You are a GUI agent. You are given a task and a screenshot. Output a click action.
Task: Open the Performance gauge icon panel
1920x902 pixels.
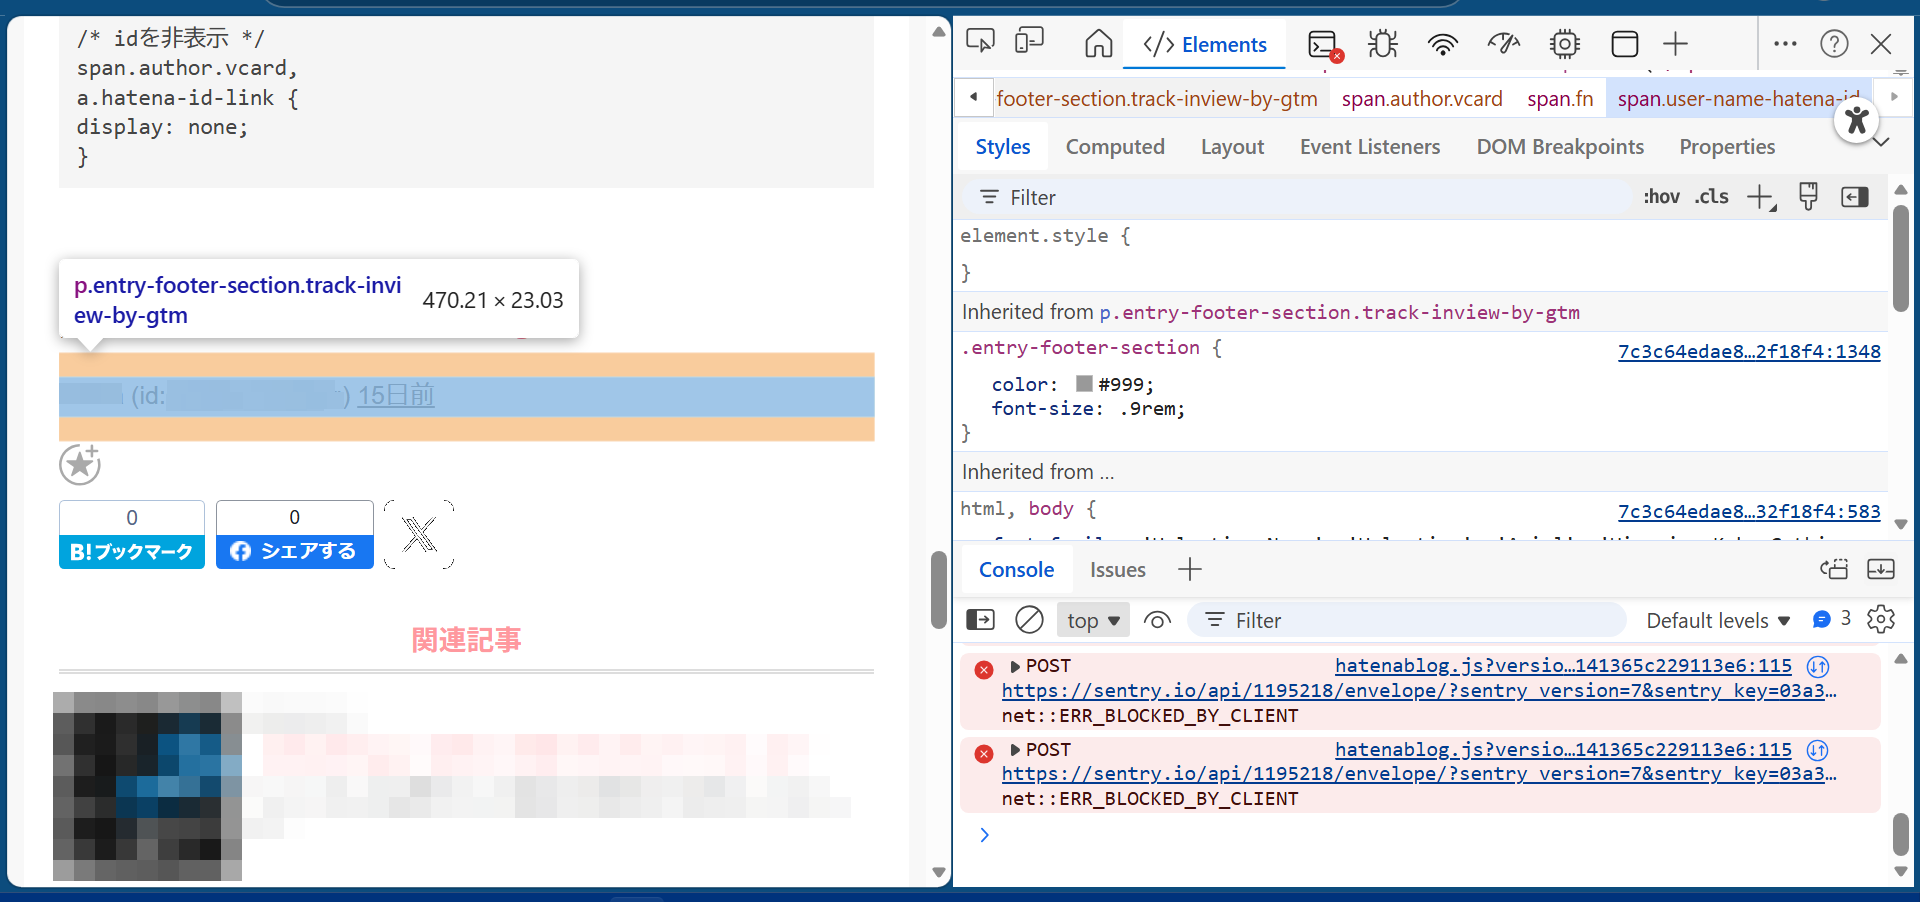tap(1503, 44)
